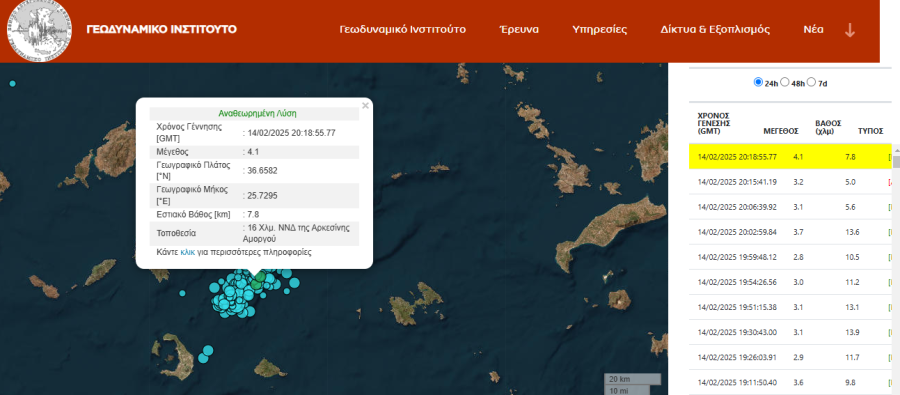Select earthquake row 14/02/2025 19:11:50.40
This screenshot has width=900, height=395.
point(790,382)
